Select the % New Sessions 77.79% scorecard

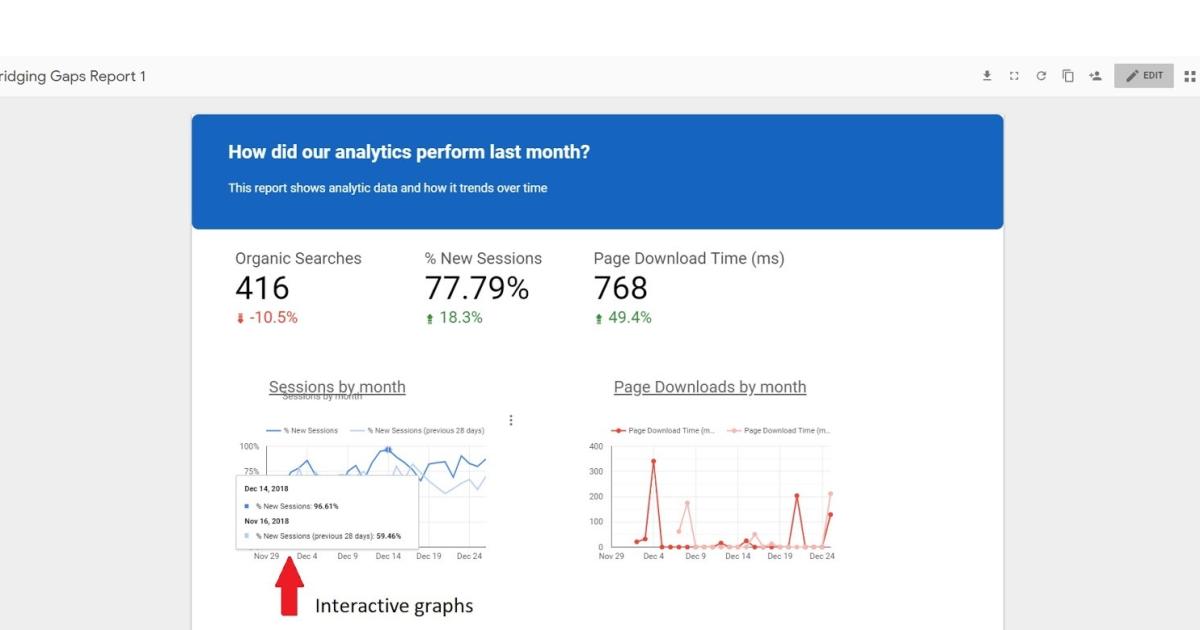[x=482, y=288]
